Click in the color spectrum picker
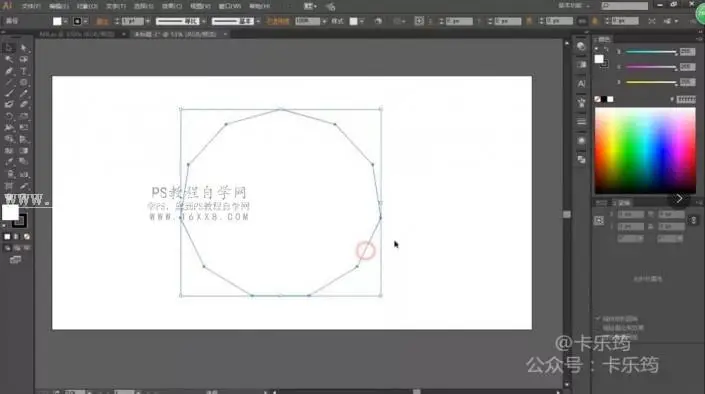The image size is (705, 394). 645,151
